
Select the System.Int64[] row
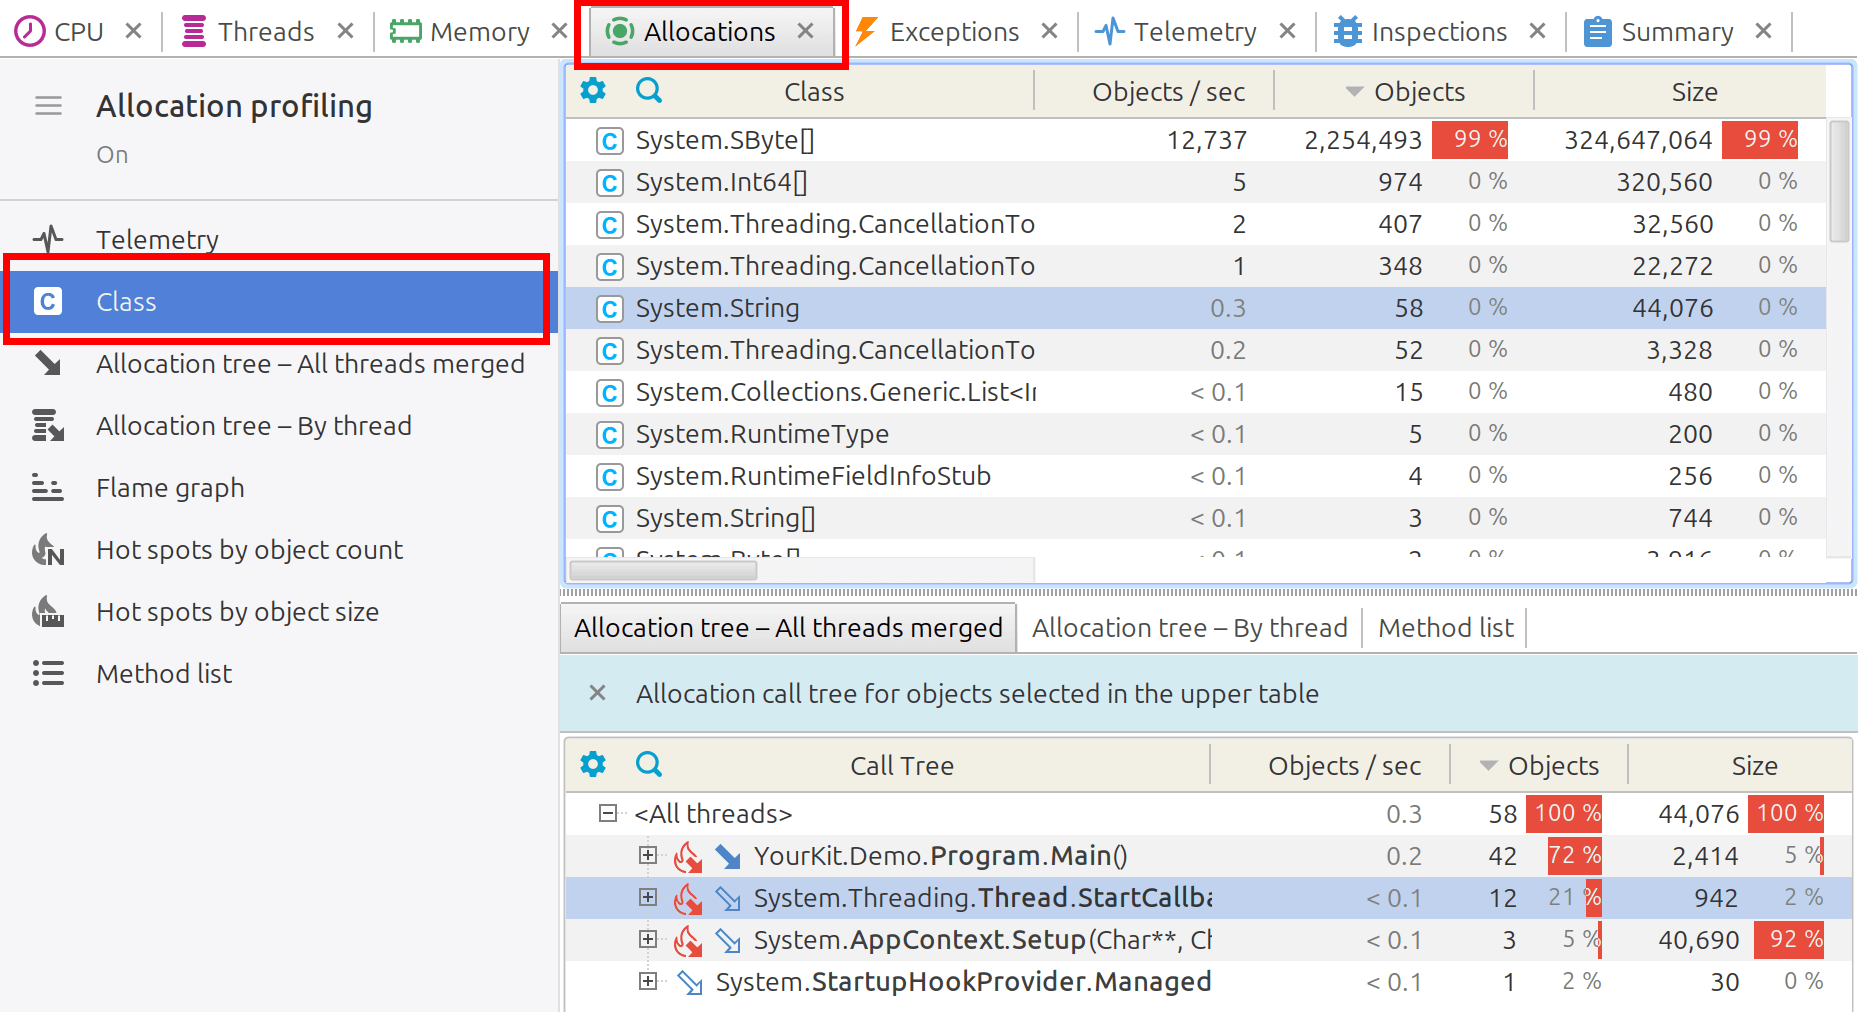pyautogui.click(x=1196, y=182)
